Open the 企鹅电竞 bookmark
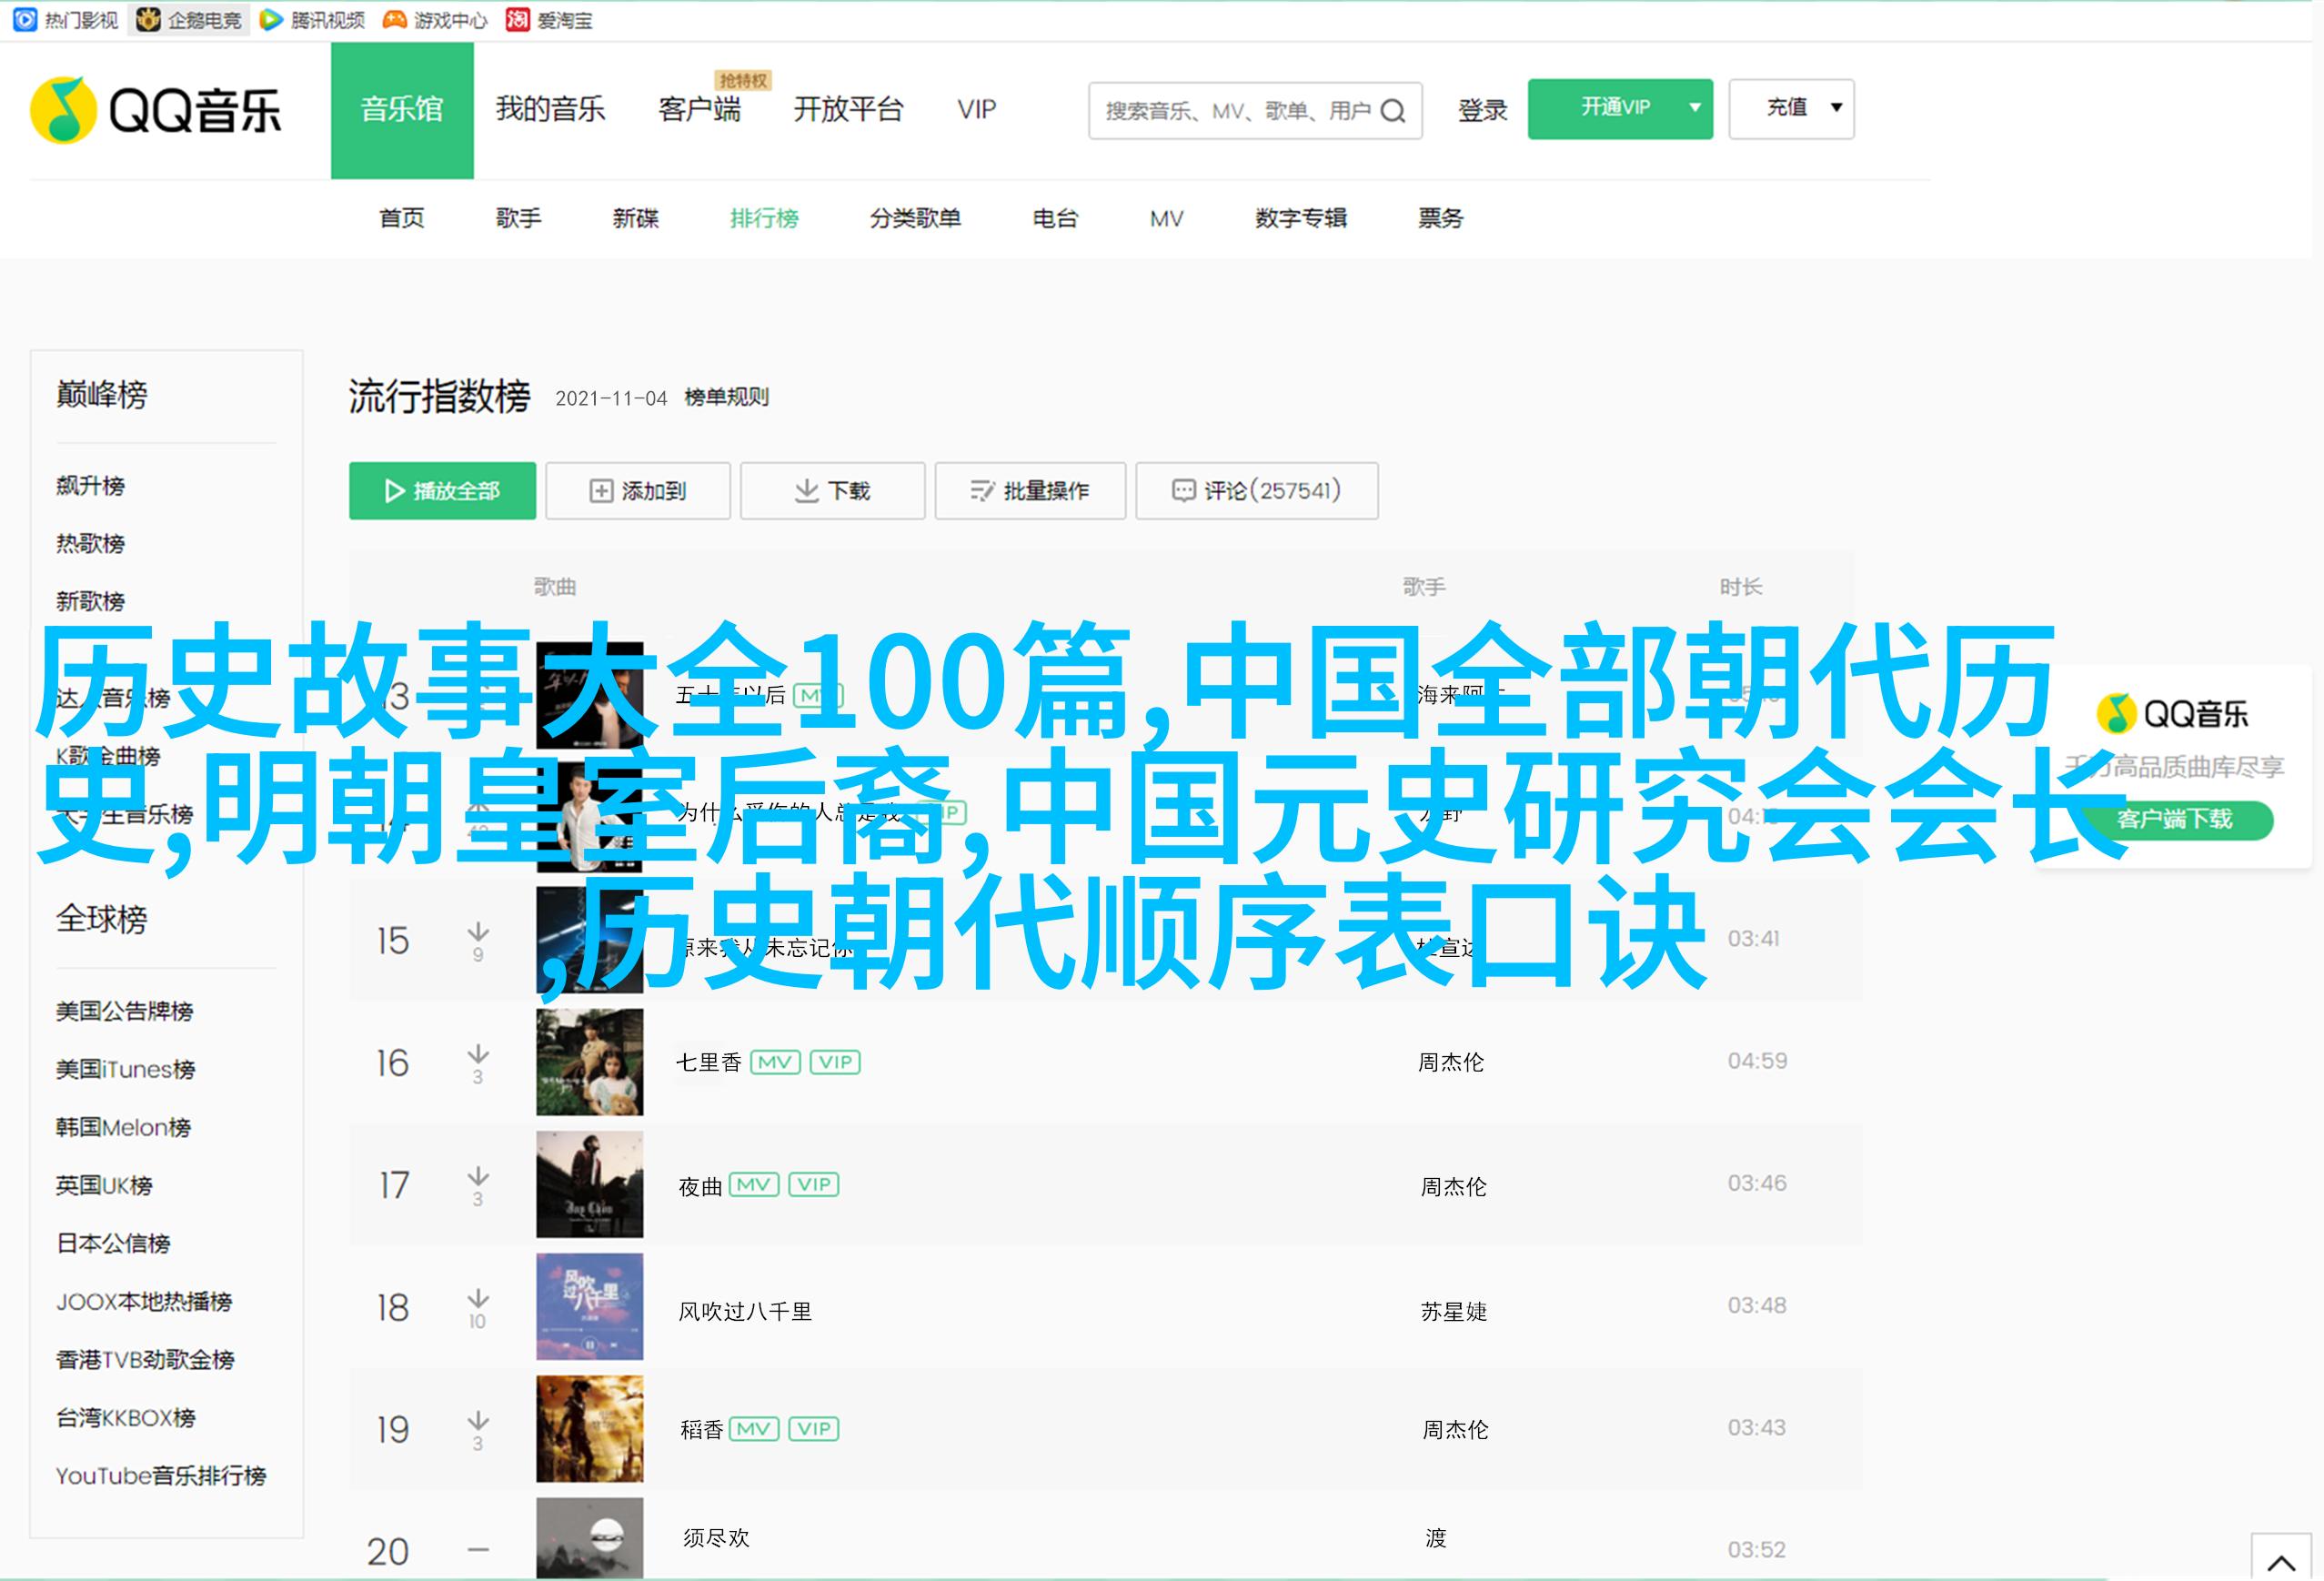This screenshot has width=2324, height=1581. pyautogui.click(x=189, y=20)
